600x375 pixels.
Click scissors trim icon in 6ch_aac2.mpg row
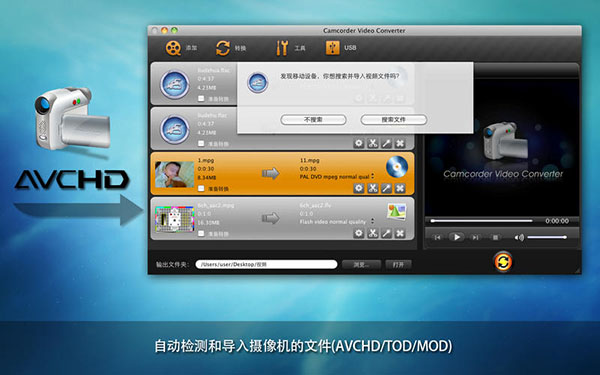tap(372, 233)
